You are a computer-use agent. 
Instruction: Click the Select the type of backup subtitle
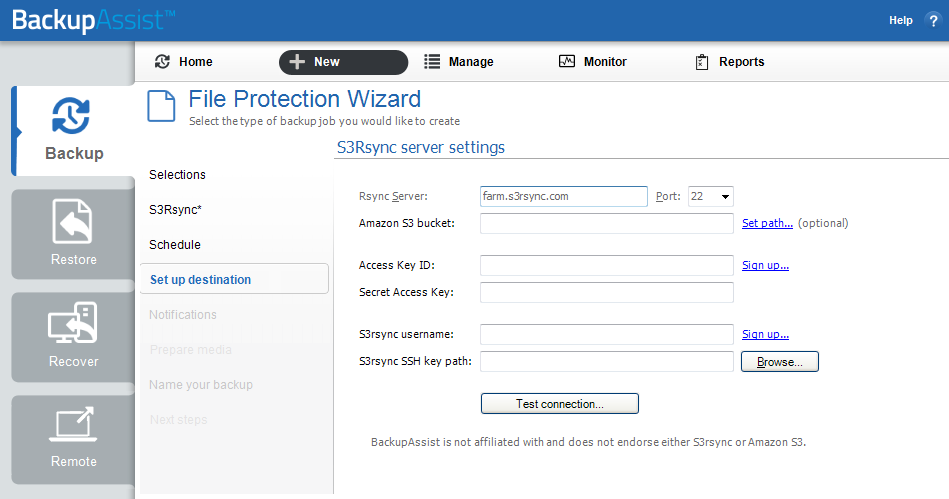[x=324, y=121]
